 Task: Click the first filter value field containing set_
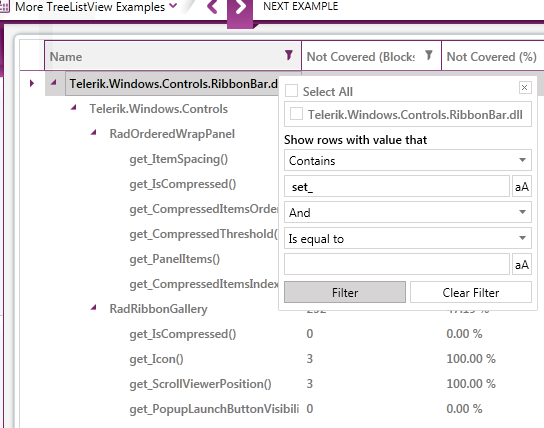pos(397,187)
